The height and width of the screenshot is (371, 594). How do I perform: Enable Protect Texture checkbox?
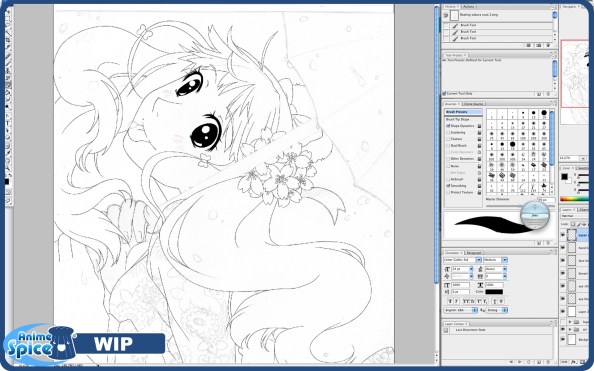pyautogui.click(x=448, y=192)
